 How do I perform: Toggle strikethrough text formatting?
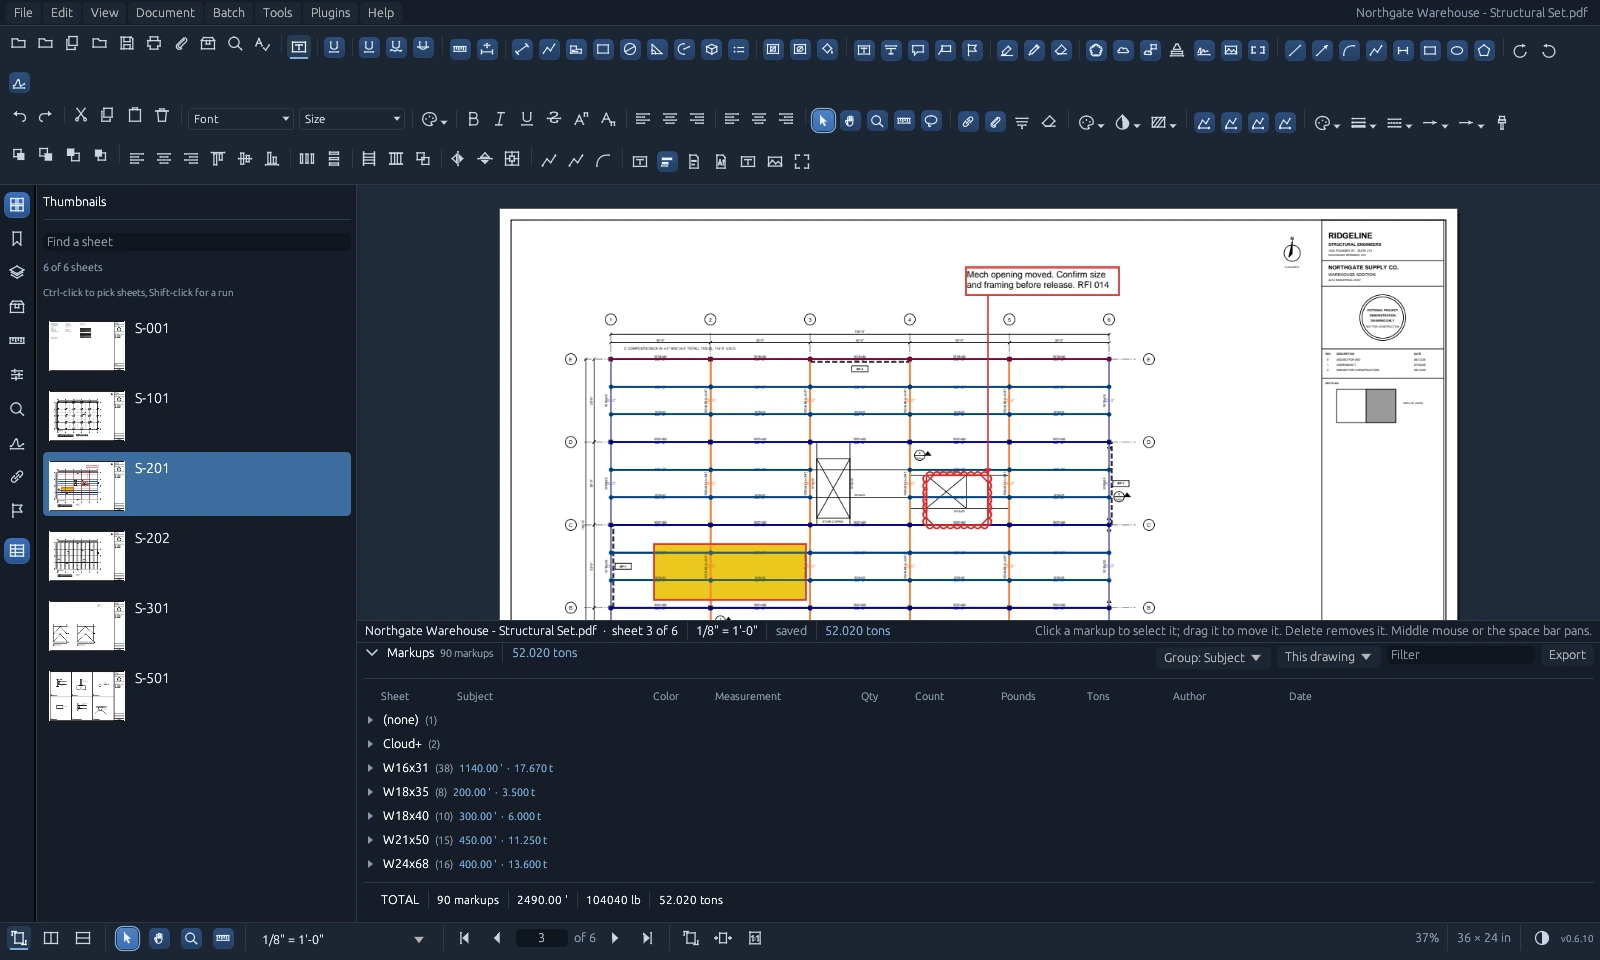[x=554, y=119]
